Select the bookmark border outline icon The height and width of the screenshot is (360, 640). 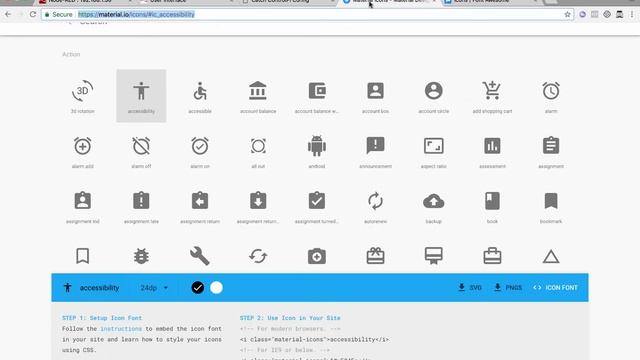(82, 256)
